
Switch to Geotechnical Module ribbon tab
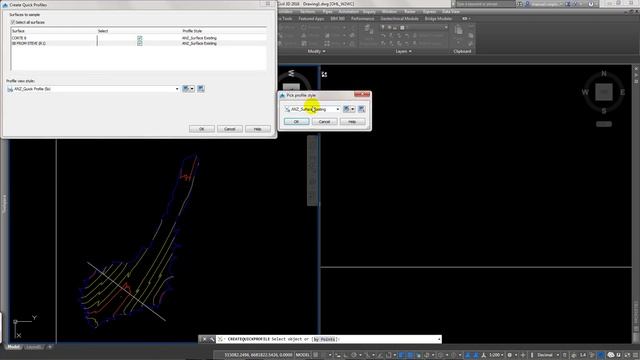pos(399,19)
